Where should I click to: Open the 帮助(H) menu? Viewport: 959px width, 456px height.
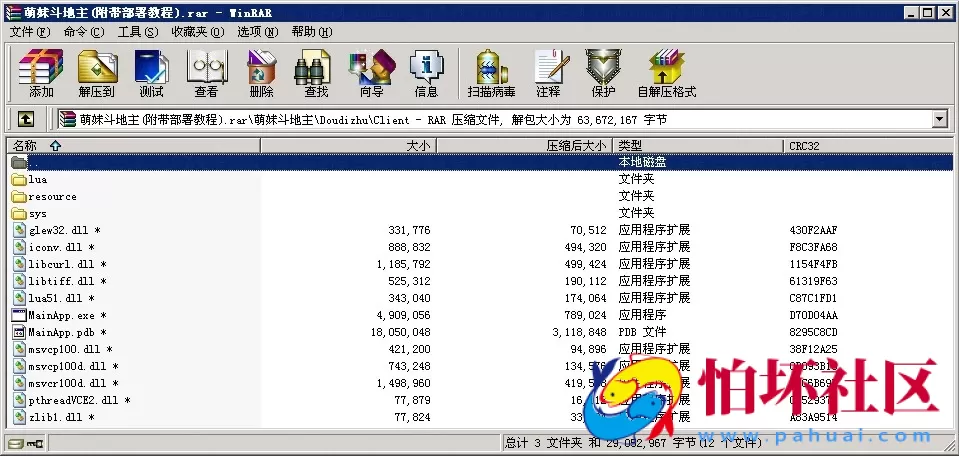tap(311, 32)
